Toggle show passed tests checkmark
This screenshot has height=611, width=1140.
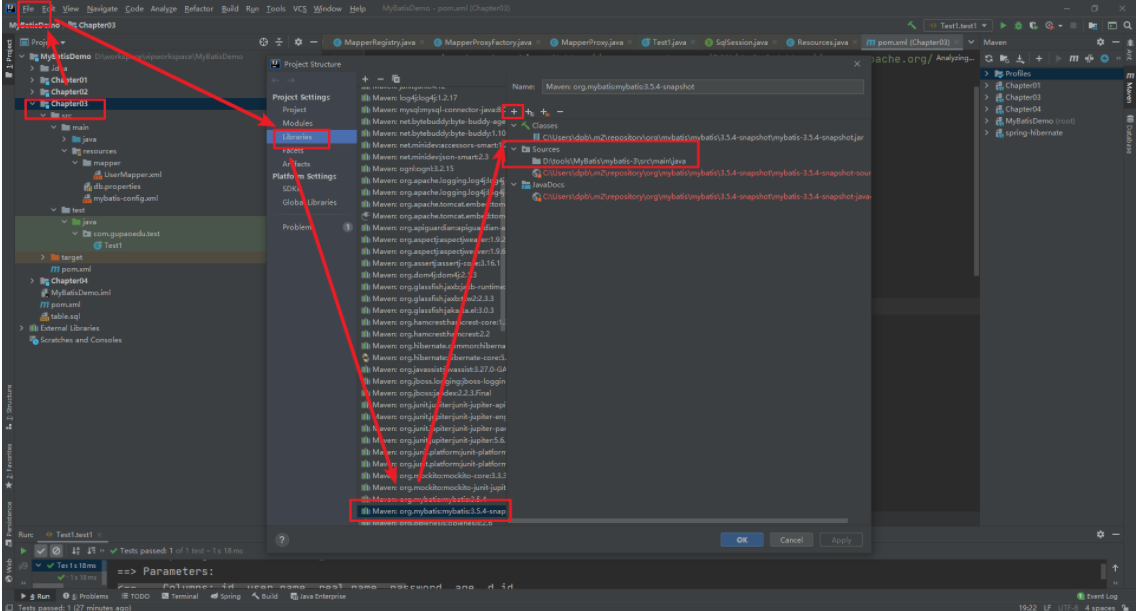coord(41,551)
